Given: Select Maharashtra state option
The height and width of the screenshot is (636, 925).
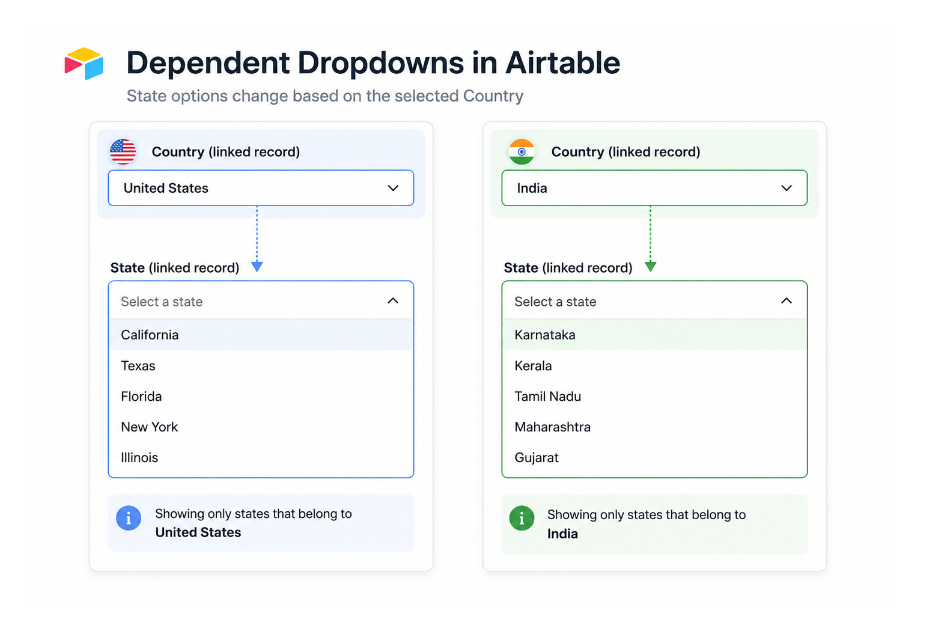Looking at the screenshot, I should (x=654, y=427).
